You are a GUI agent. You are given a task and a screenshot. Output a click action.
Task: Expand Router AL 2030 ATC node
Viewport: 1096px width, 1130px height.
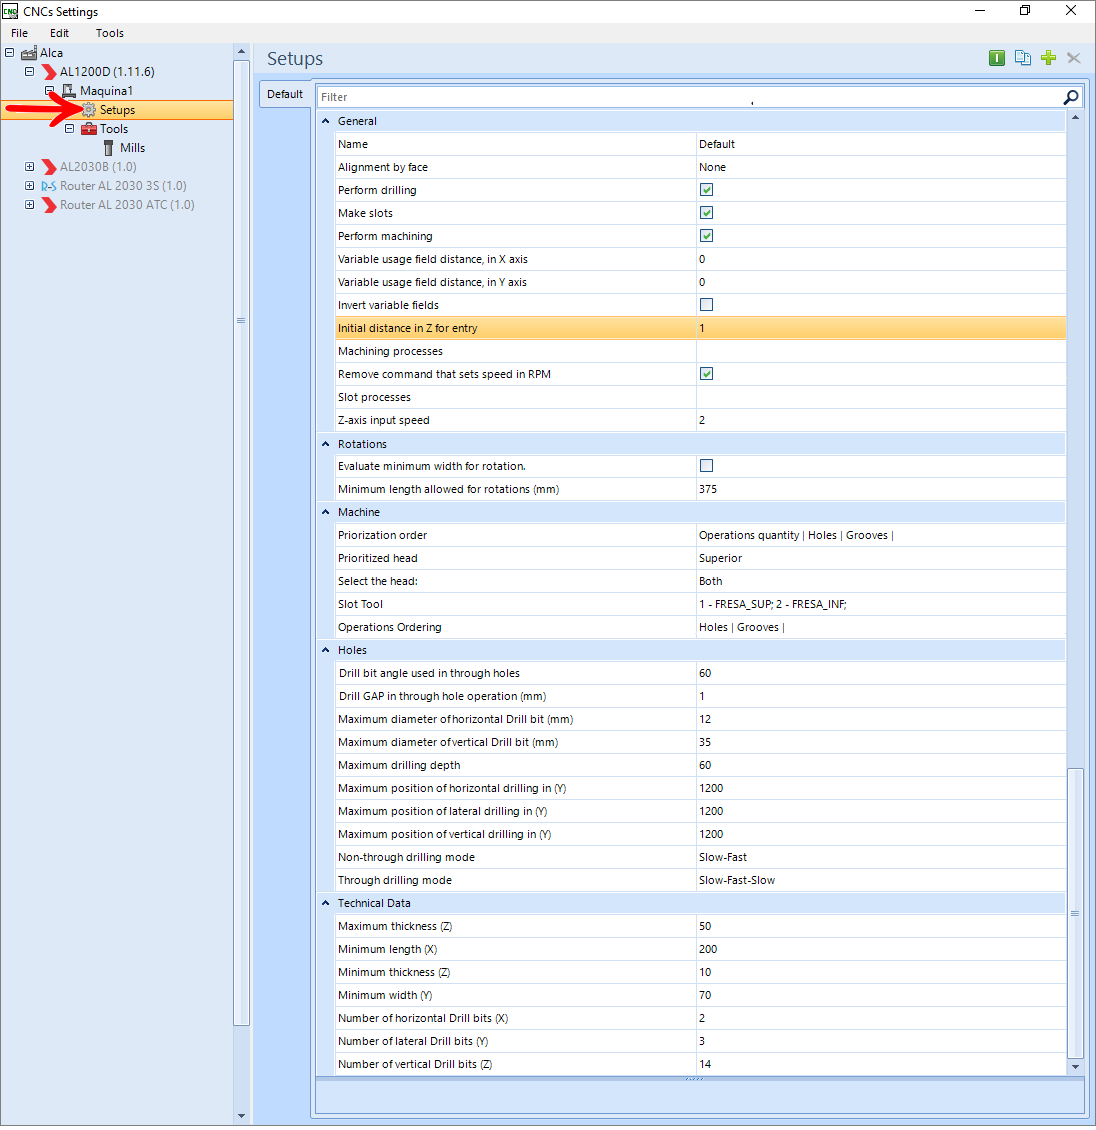[30, 205]
